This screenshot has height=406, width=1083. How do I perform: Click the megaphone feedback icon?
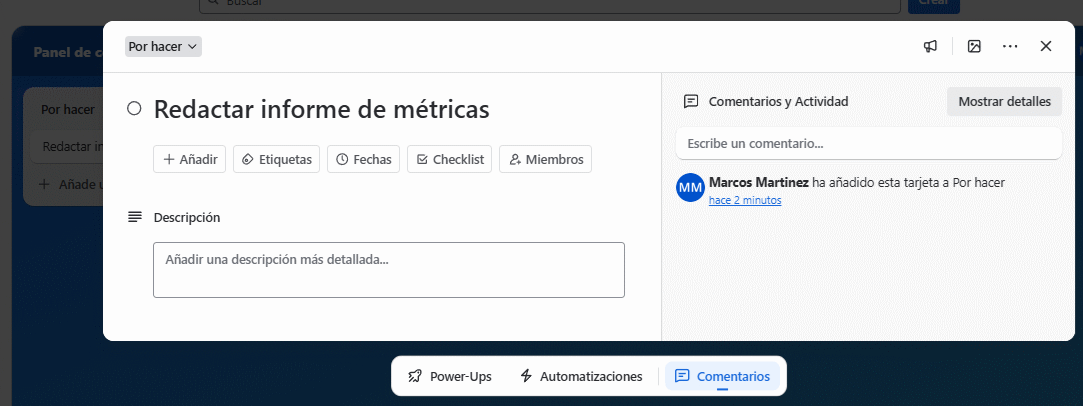930,46
